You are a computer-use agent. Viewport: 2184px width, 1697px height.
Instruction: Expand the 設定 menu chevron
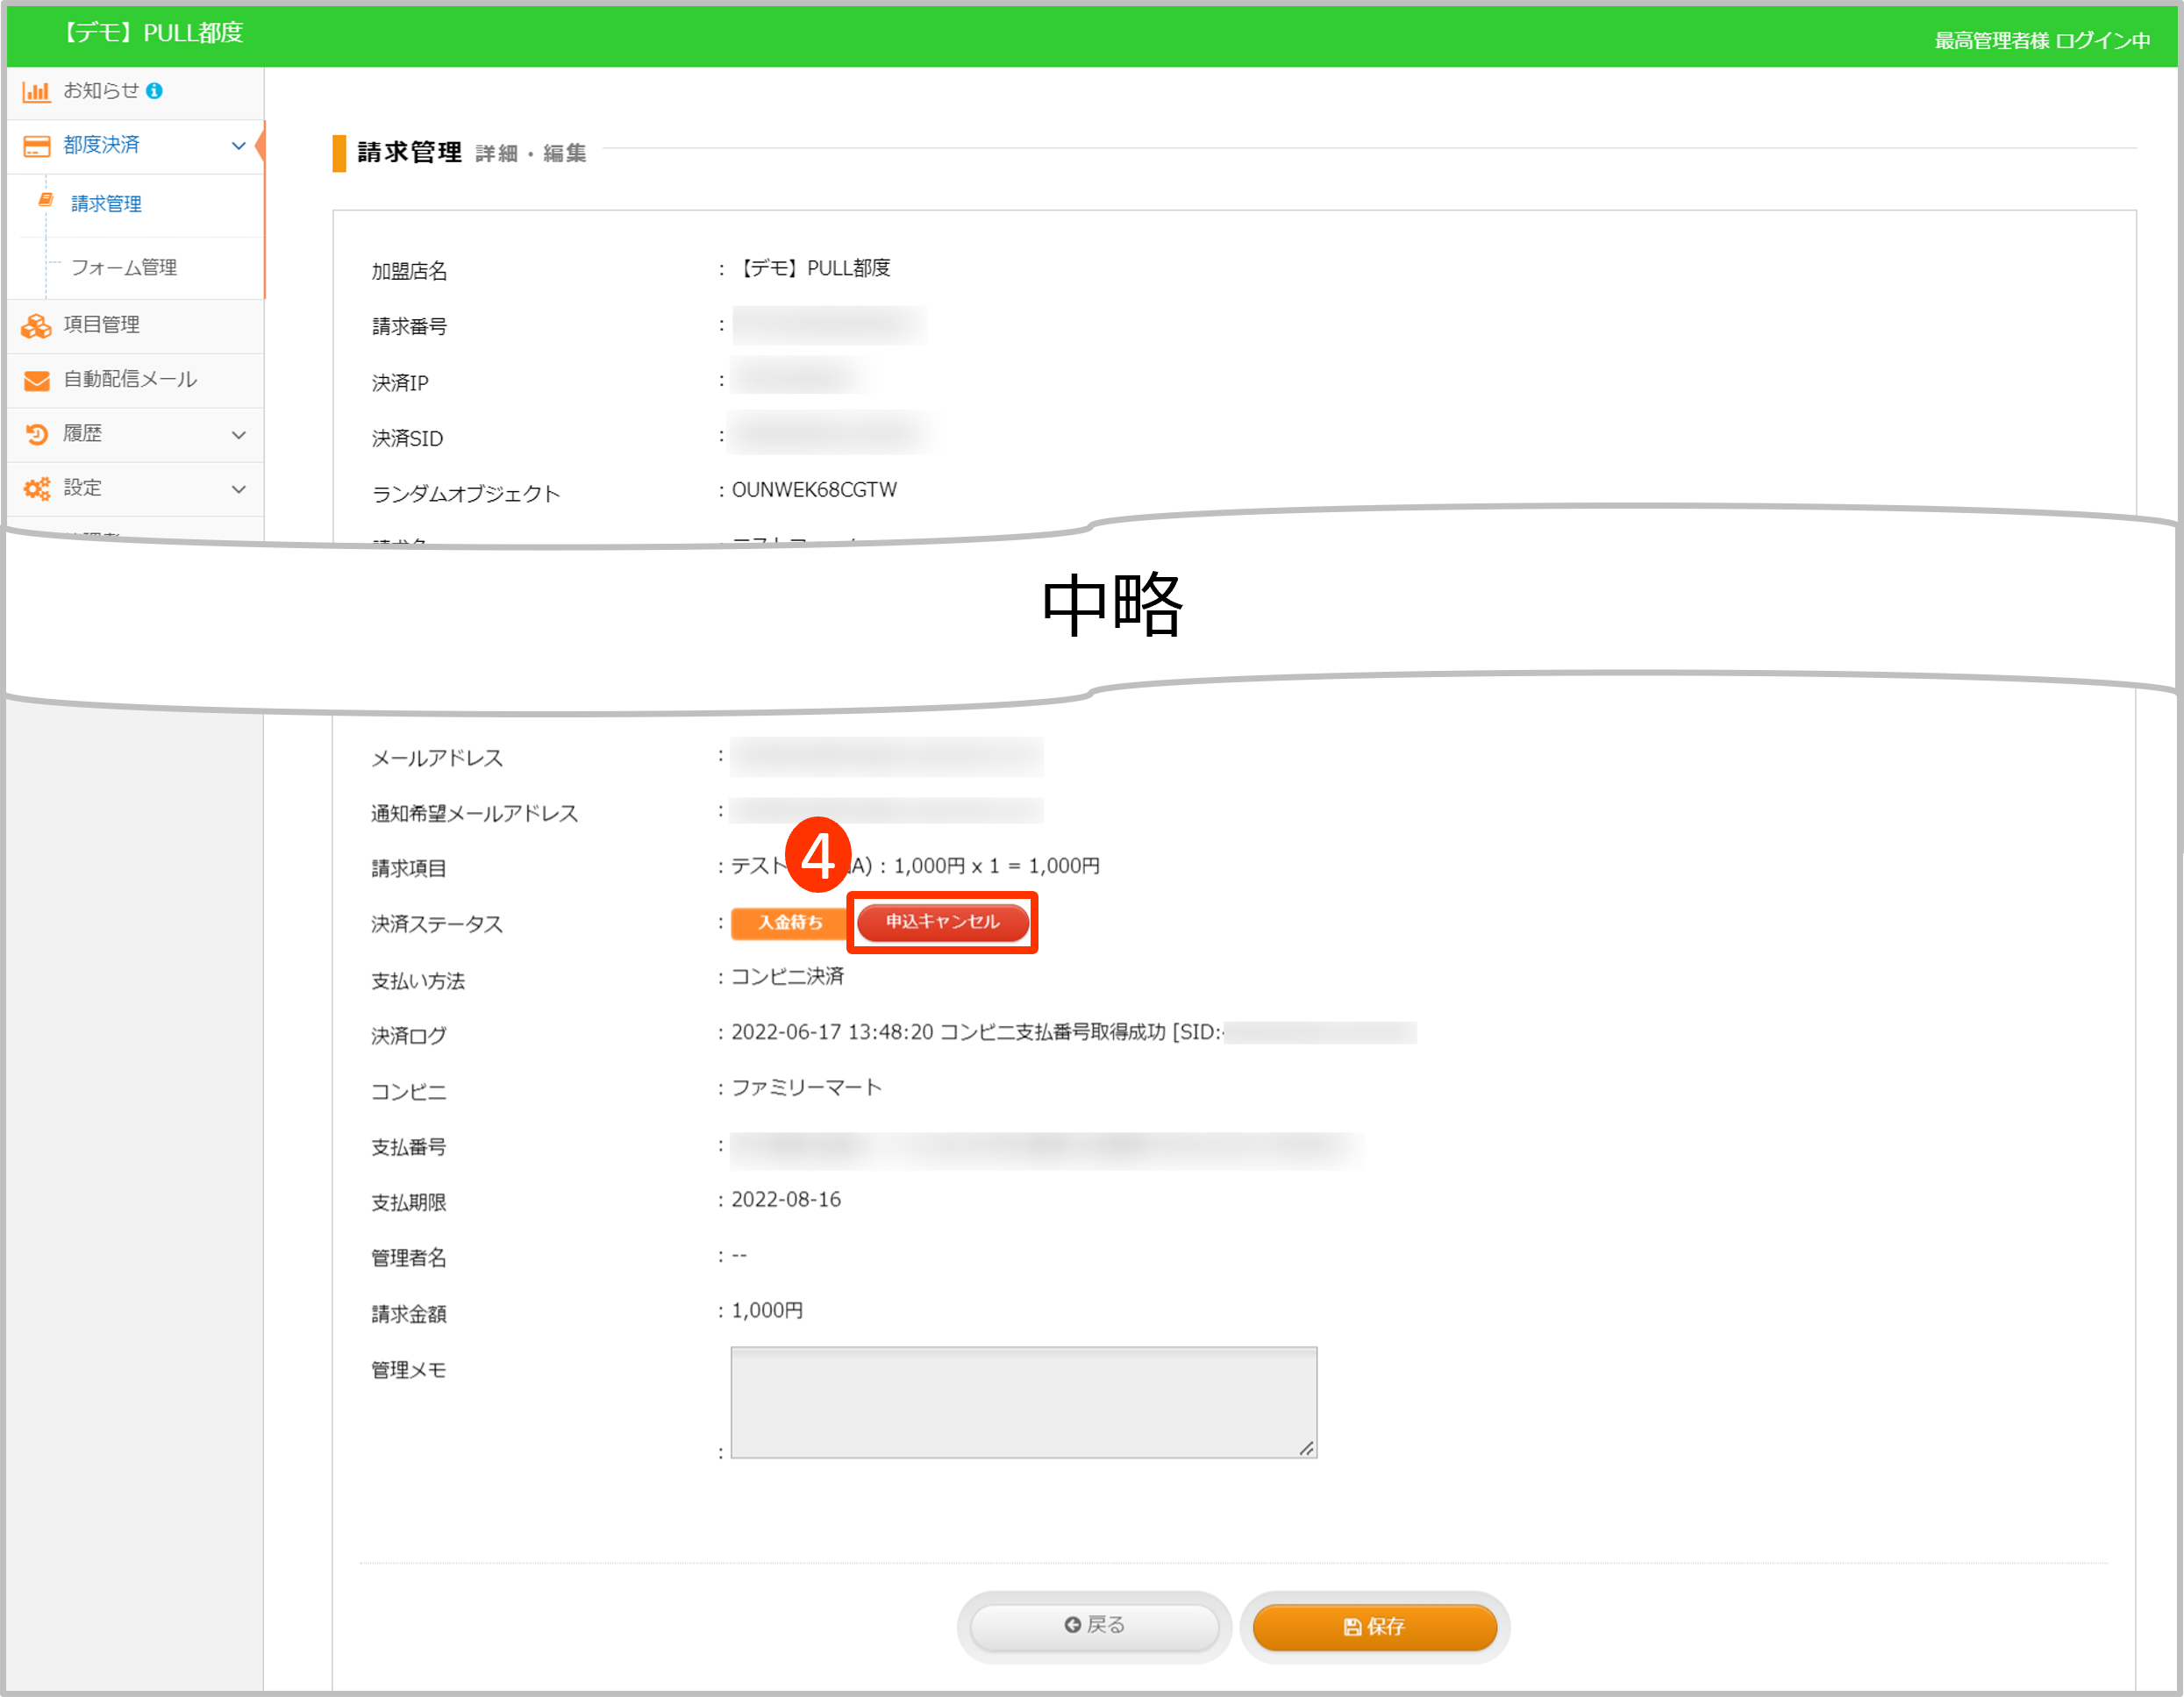(238, 489)
